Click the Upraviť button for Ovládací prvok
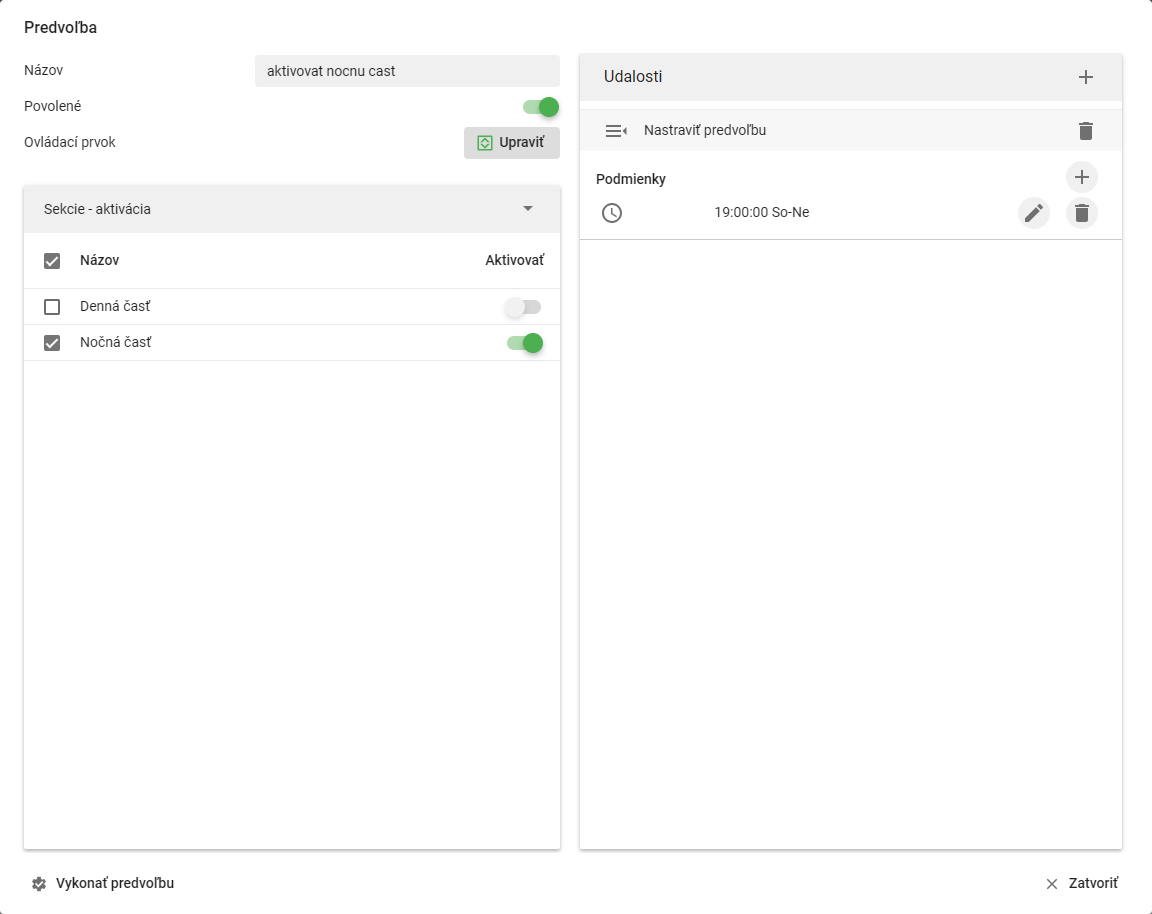 coord(511,143)
